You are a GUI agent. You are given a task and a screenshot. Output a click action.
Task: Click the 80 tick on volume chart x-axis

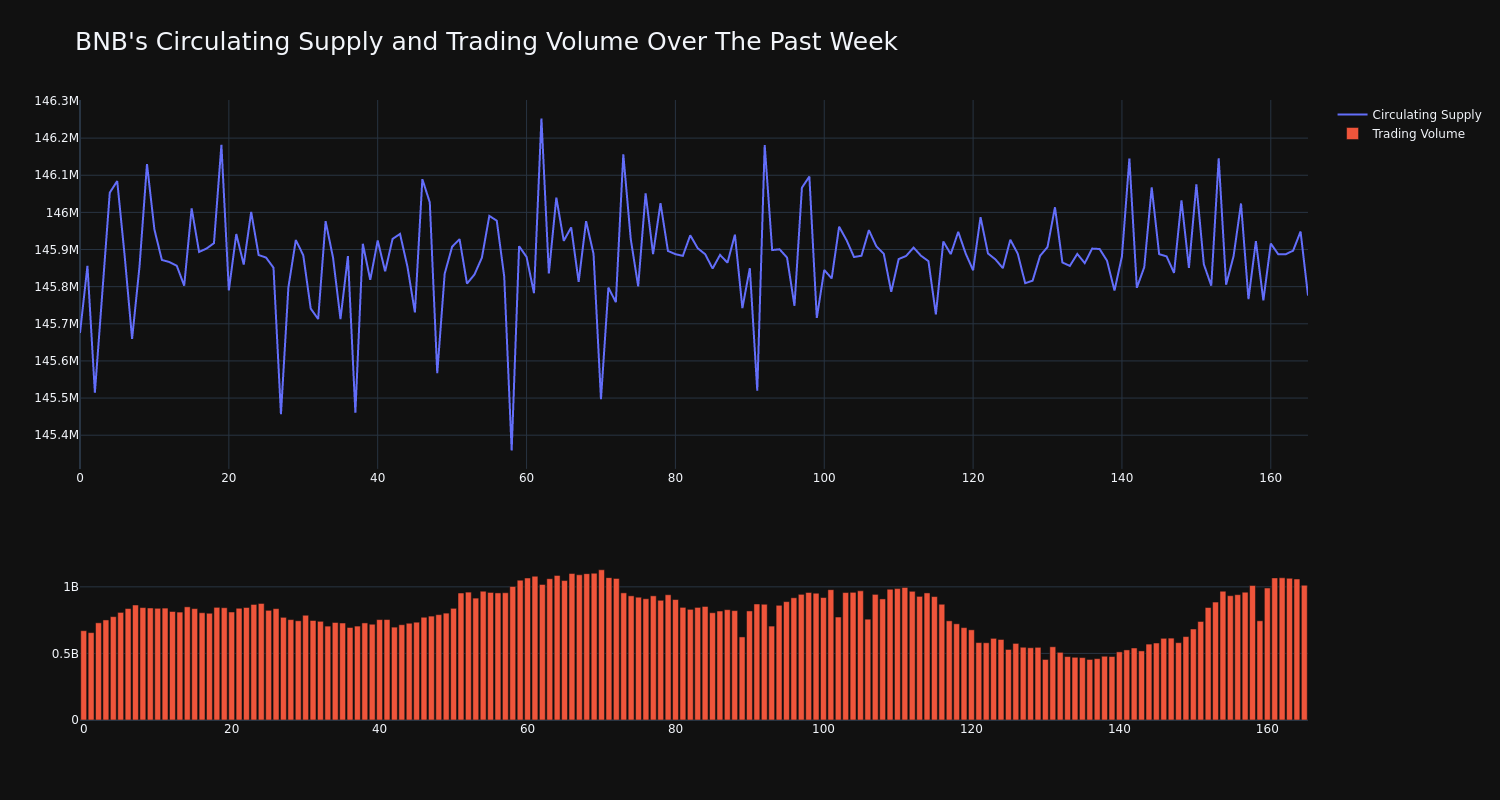pos(675,729)
